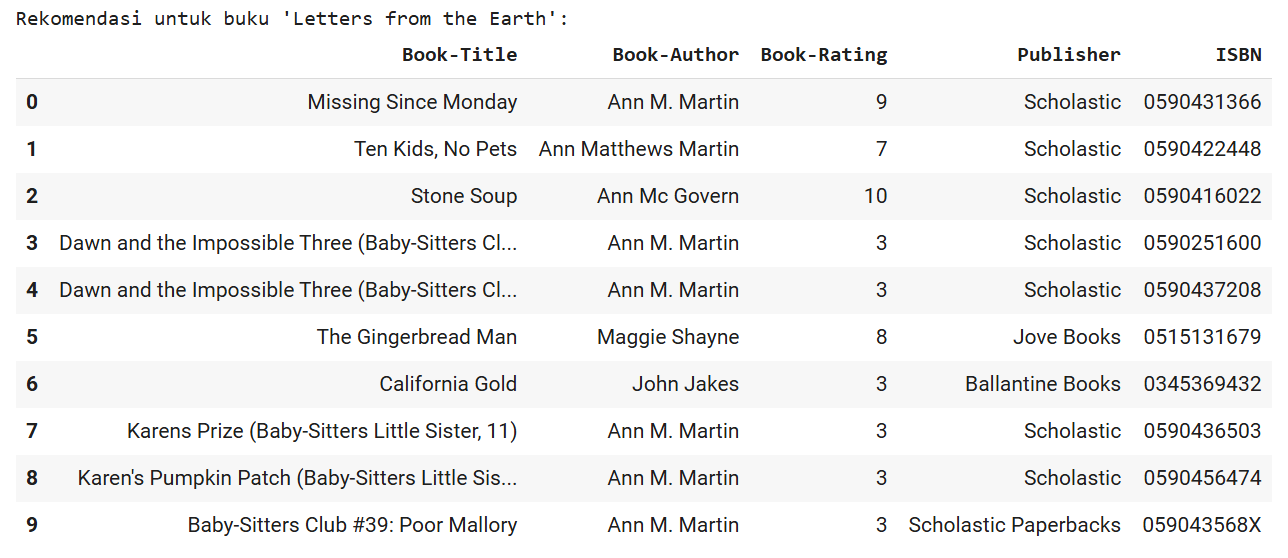The height and width of the screenshot is (558, 1288).
Task: Select author cell 'John Jakes'
Action: pyautogui.click(x=685, y=384)
